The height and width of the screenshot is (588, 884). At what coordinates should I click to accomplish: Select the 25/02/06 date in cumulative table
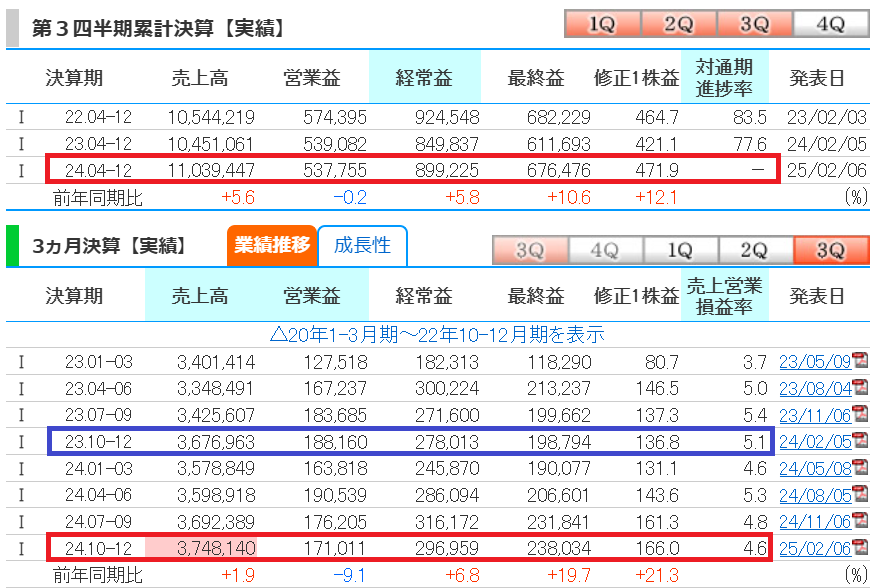coord(826,170)
